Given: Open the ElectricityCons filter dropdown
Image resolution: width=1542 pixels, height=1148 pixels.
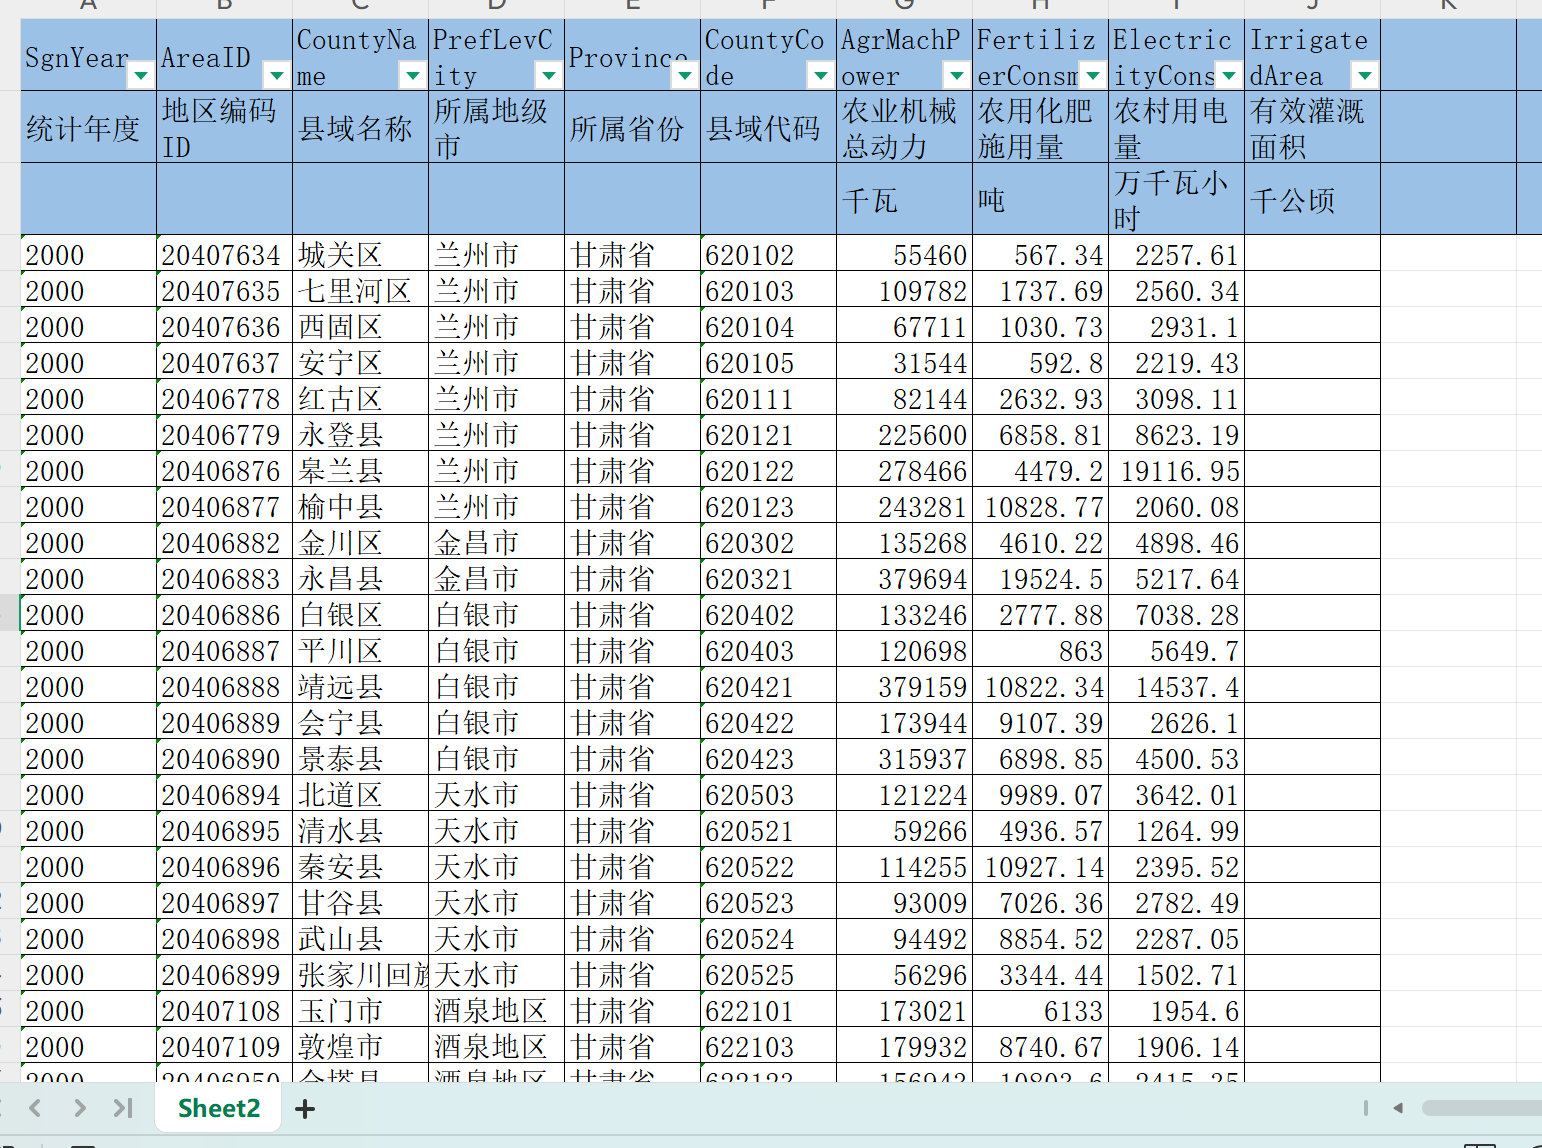Looking at the screenshot, I should pos(1229,76).
